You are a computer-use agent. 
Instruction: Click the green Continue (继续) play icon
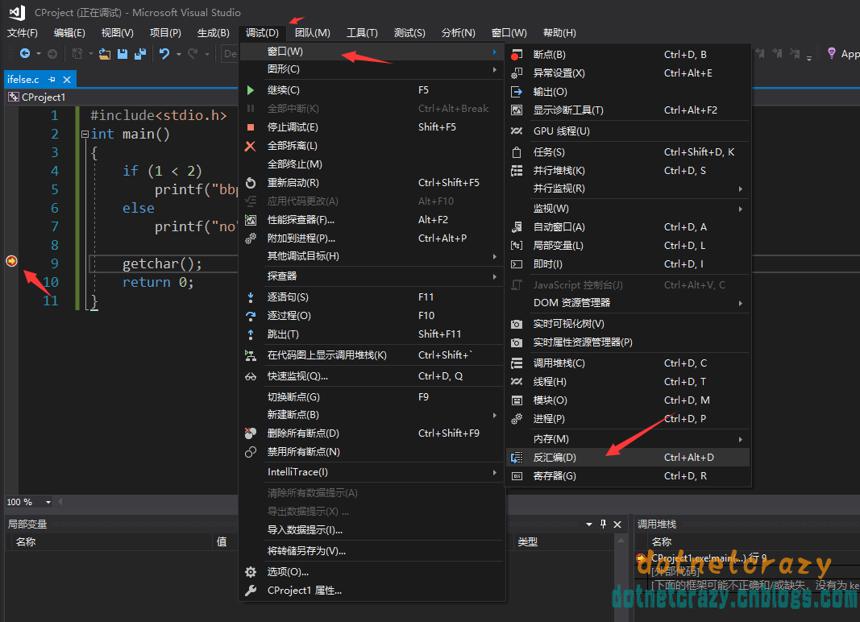coord(251,90)
